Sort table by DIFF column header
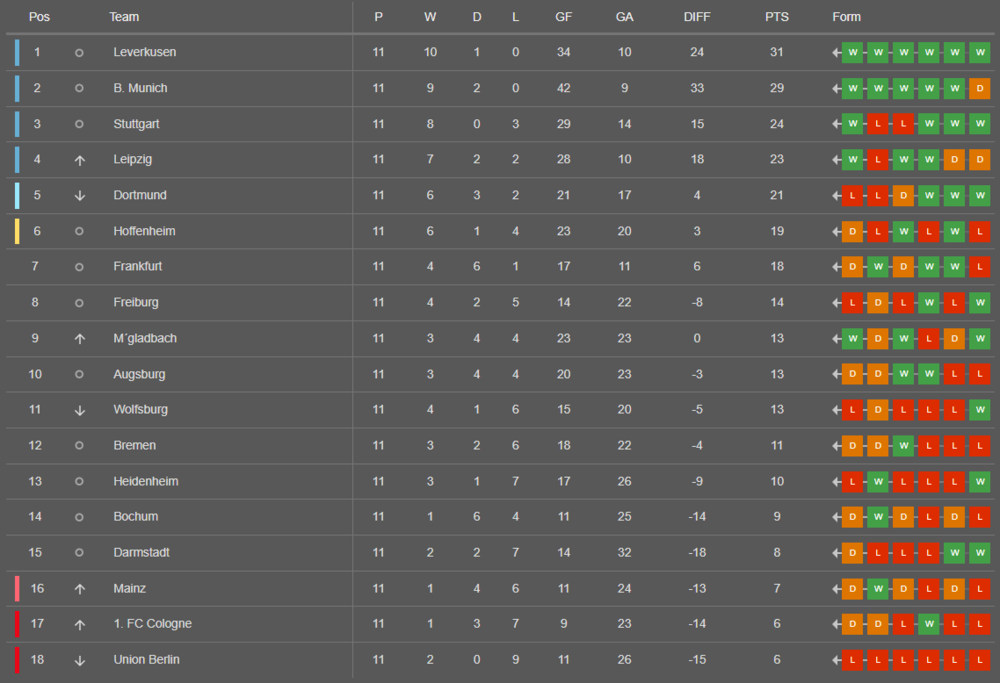The width and height of the screenshot is (1000, 683). coord(697,17)
